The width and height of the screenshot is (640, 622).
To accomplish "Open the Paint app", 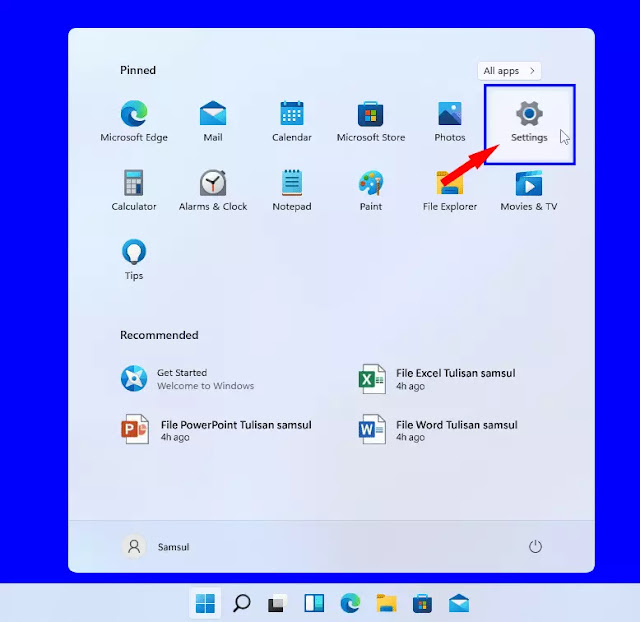I will pos(371,190).
